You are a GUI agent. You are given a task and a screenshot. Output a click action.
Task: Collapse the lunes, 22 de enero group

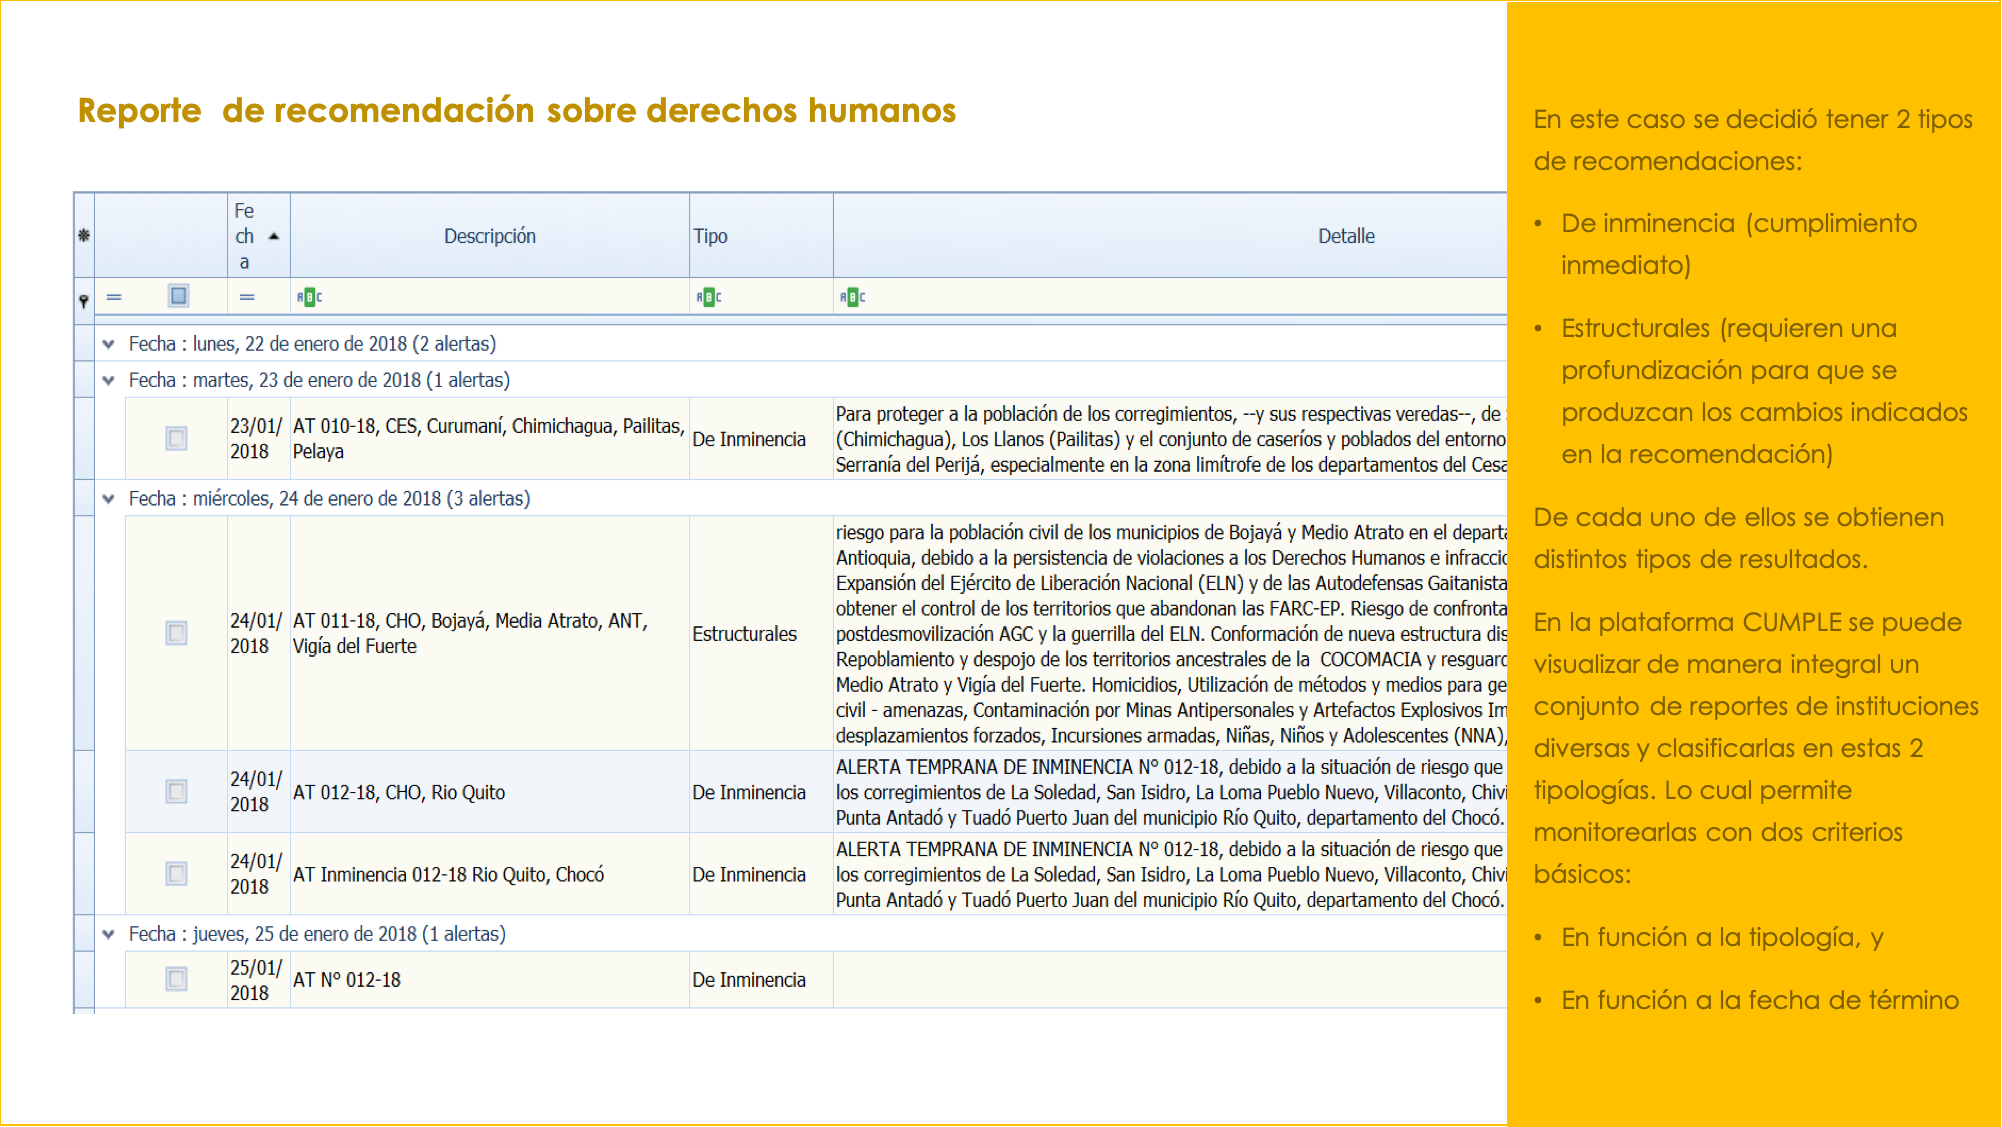click(109, 344)
